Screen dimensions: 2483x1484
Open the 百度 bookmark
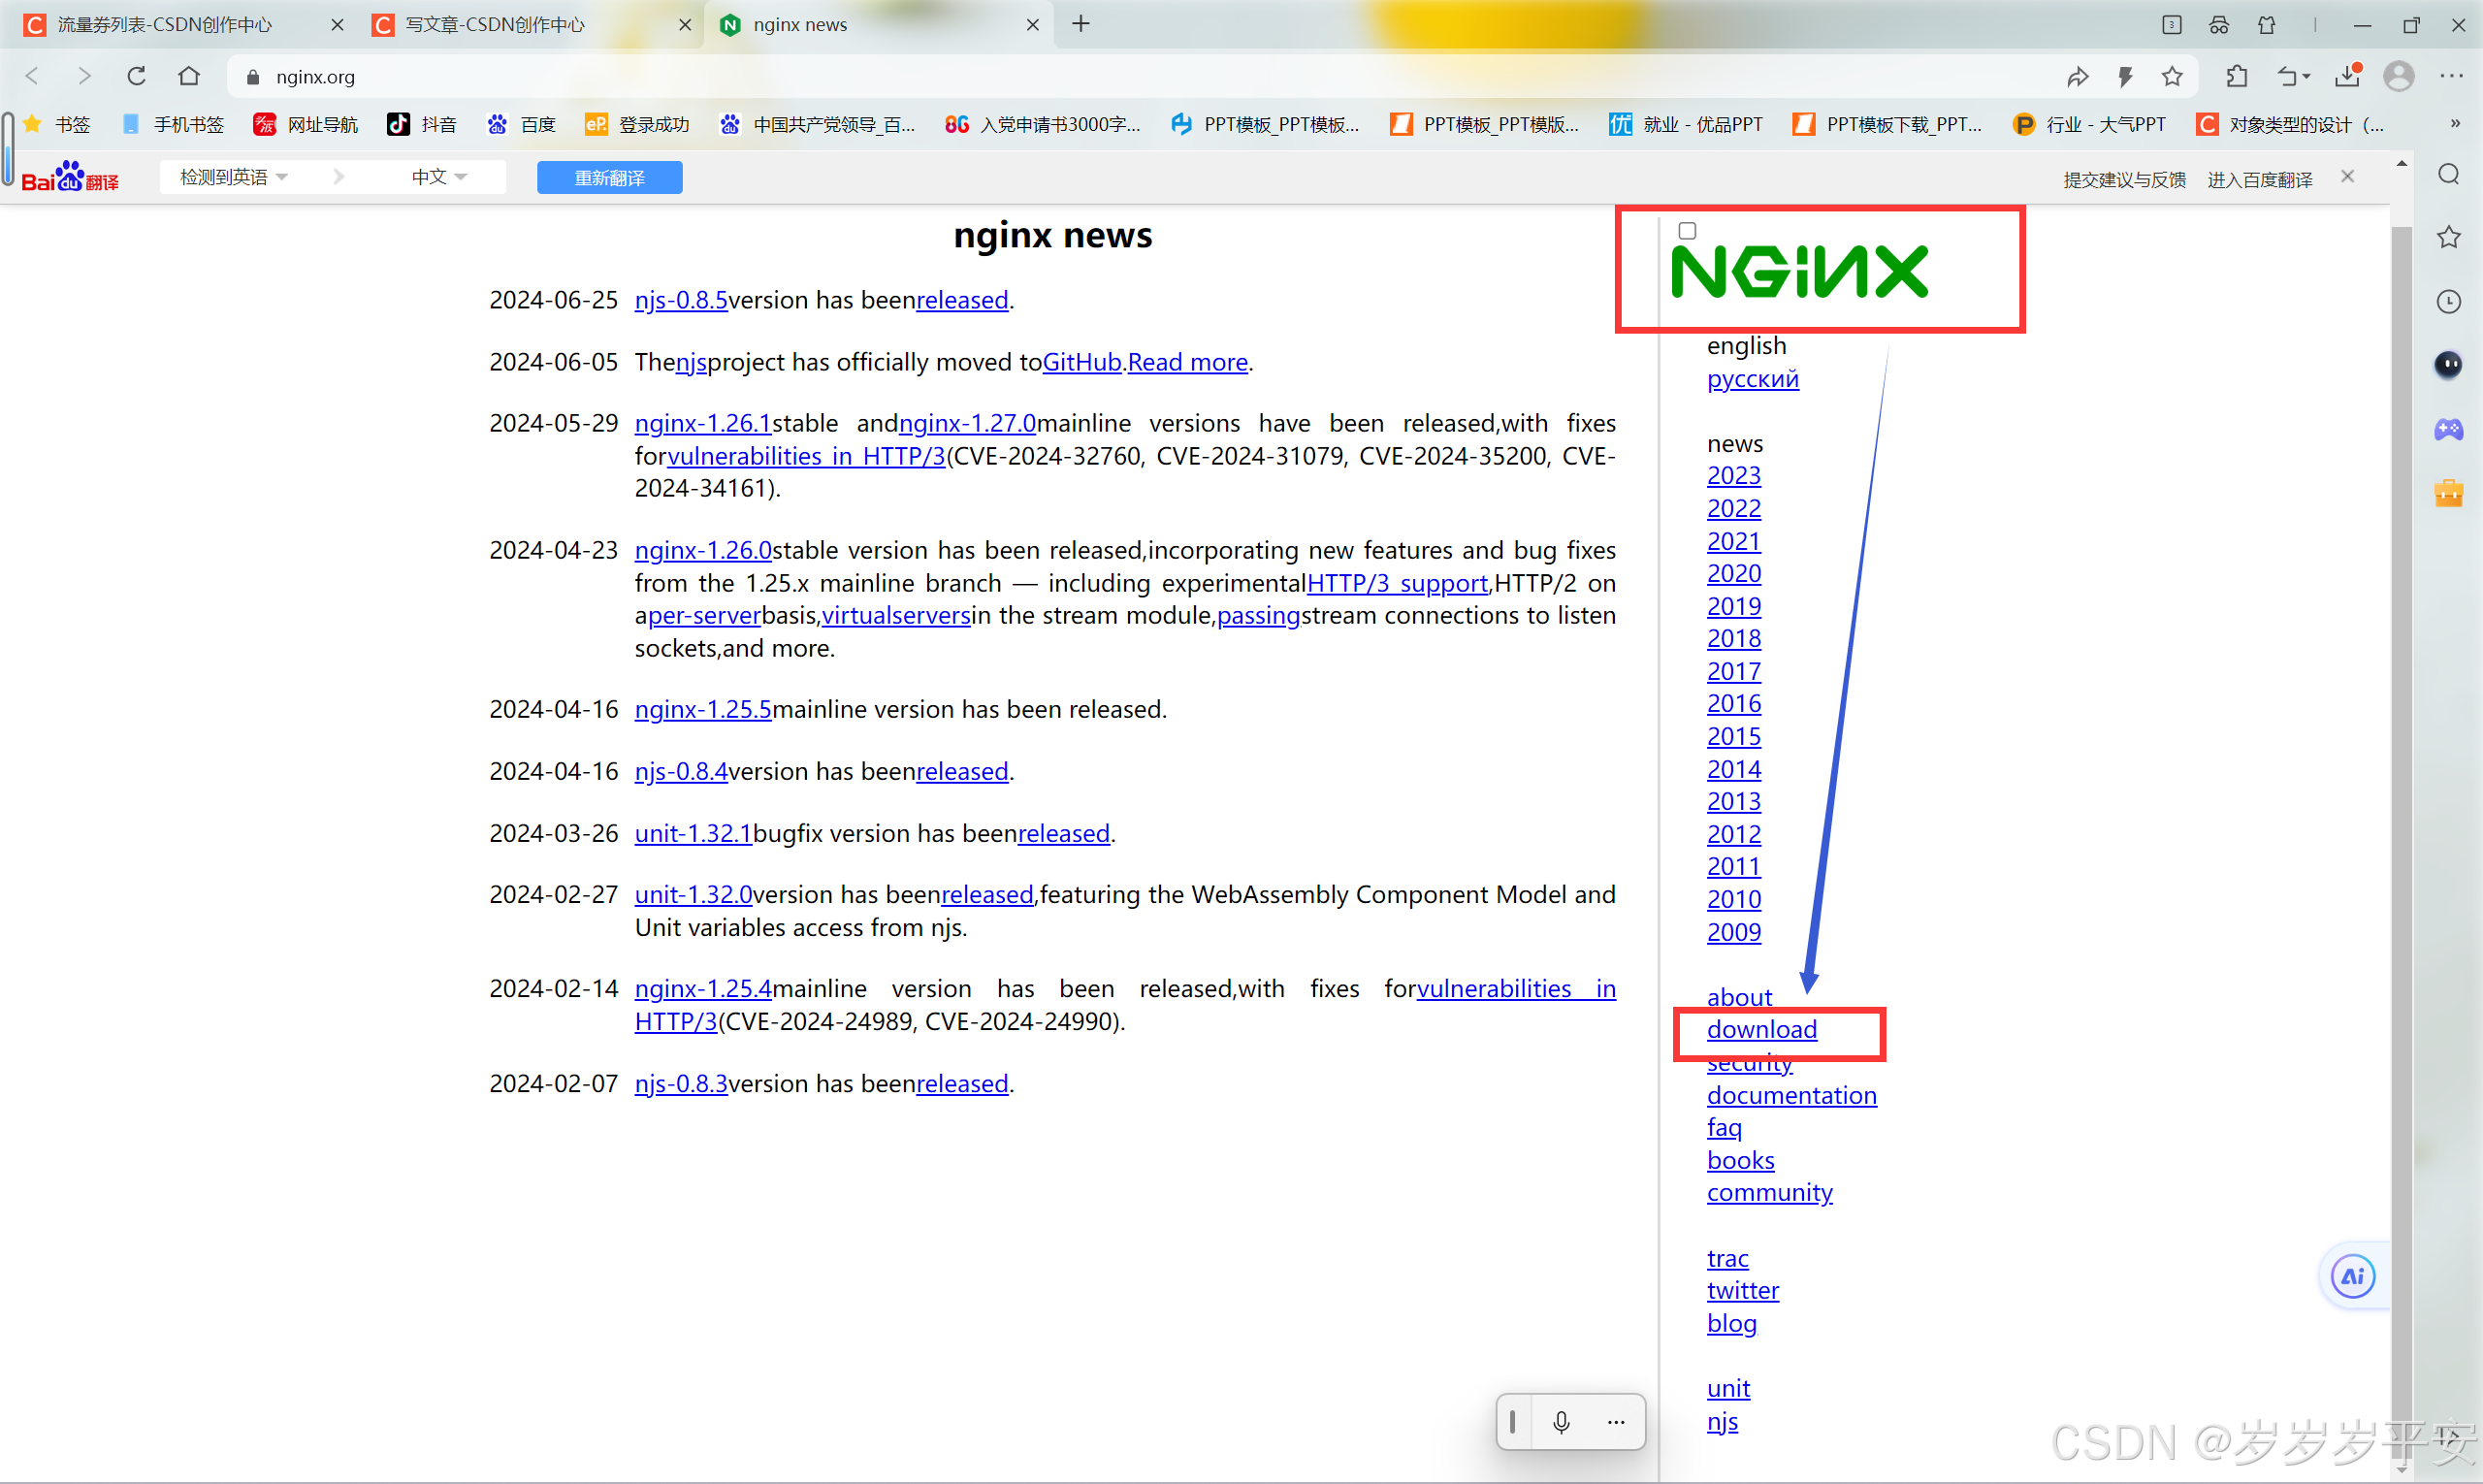521,124
